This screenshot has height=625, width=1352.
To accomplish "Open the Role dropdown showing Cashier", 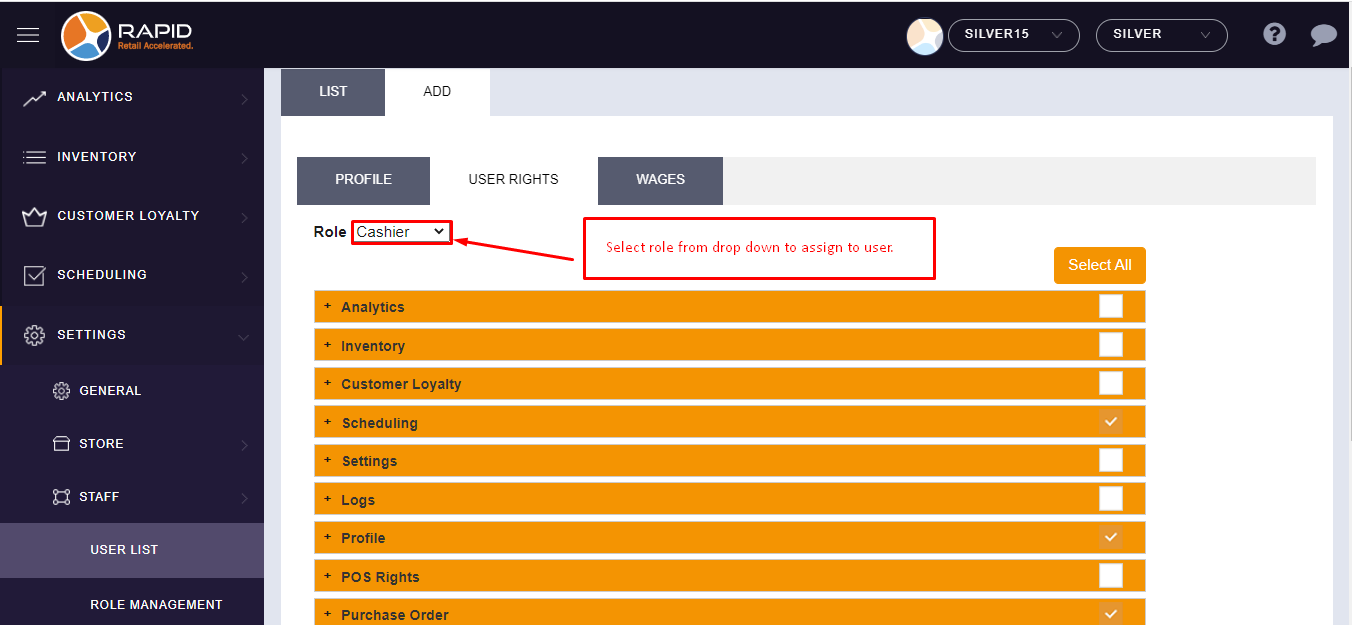I will click(401, 232).
